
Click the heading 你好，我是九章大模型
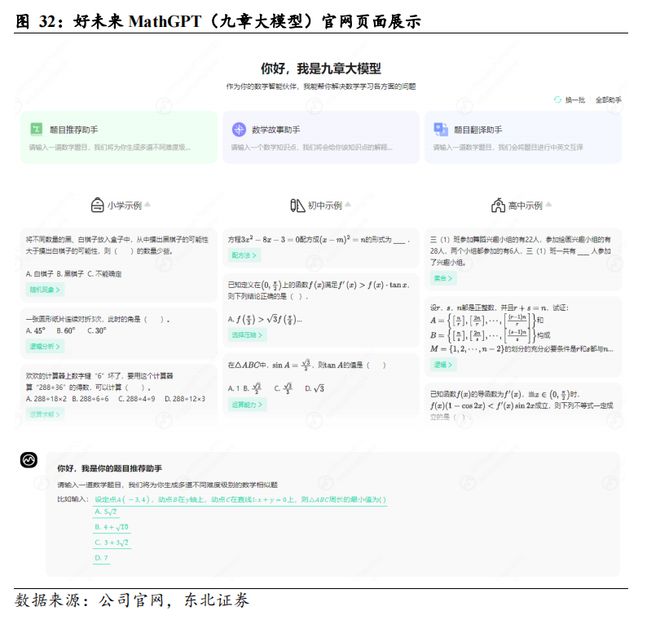[321, 68]
